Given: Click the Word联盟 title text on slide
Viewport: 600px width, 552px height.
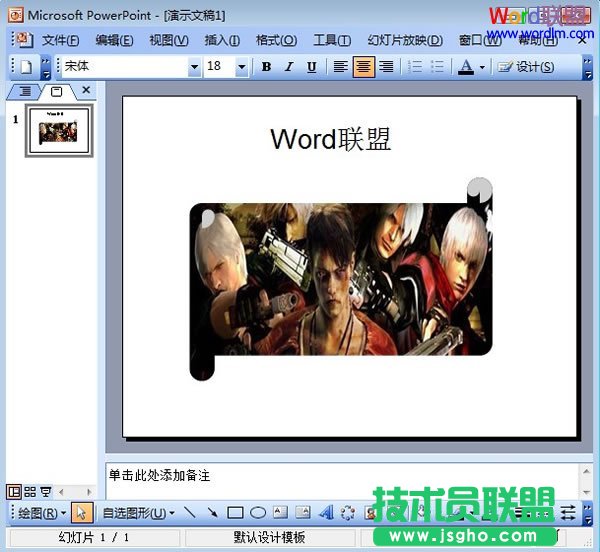Looking at the screenshot, I should point(331,139).
